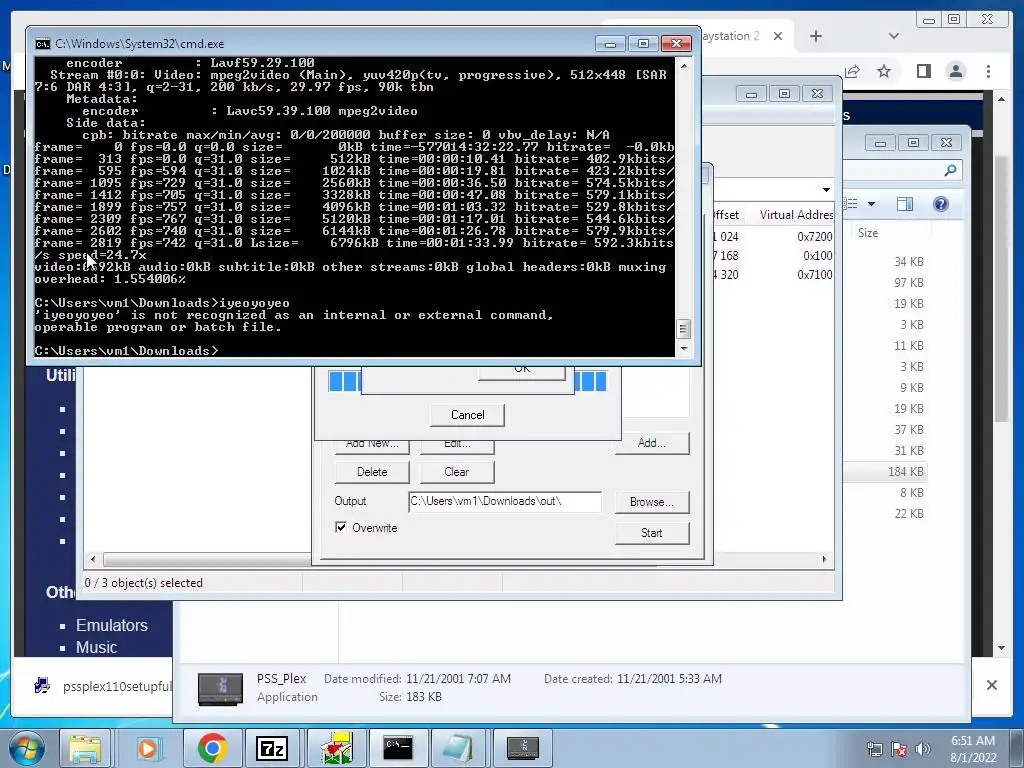Dismiss the Chrome downloads bar
Image resolution: width=1024 pixels, height=768 pixels.
[991, 685]
